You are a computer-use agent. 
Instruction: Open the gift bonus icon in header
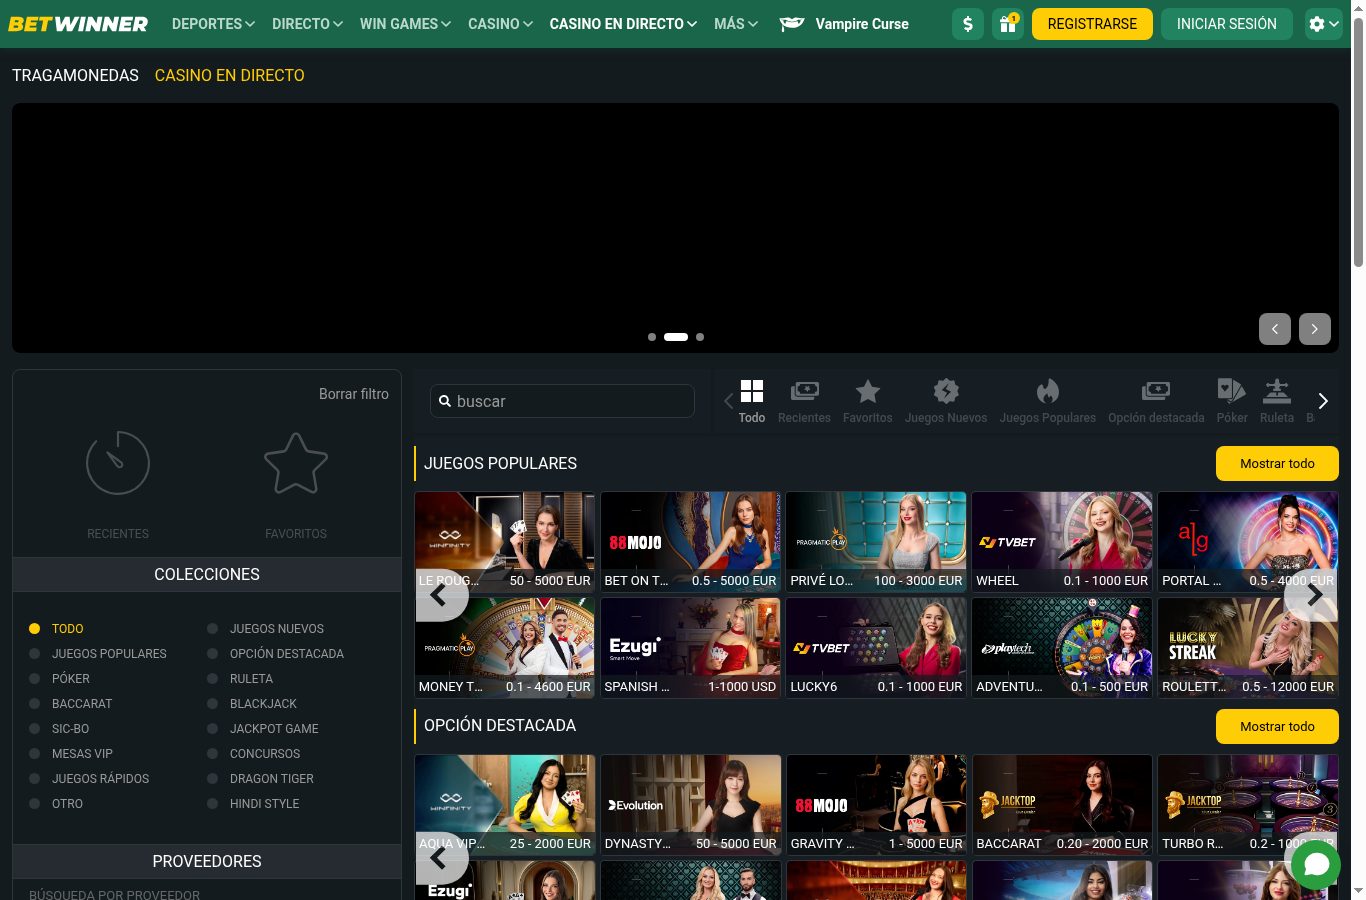pyautogui.click(x=1008, y=24)
